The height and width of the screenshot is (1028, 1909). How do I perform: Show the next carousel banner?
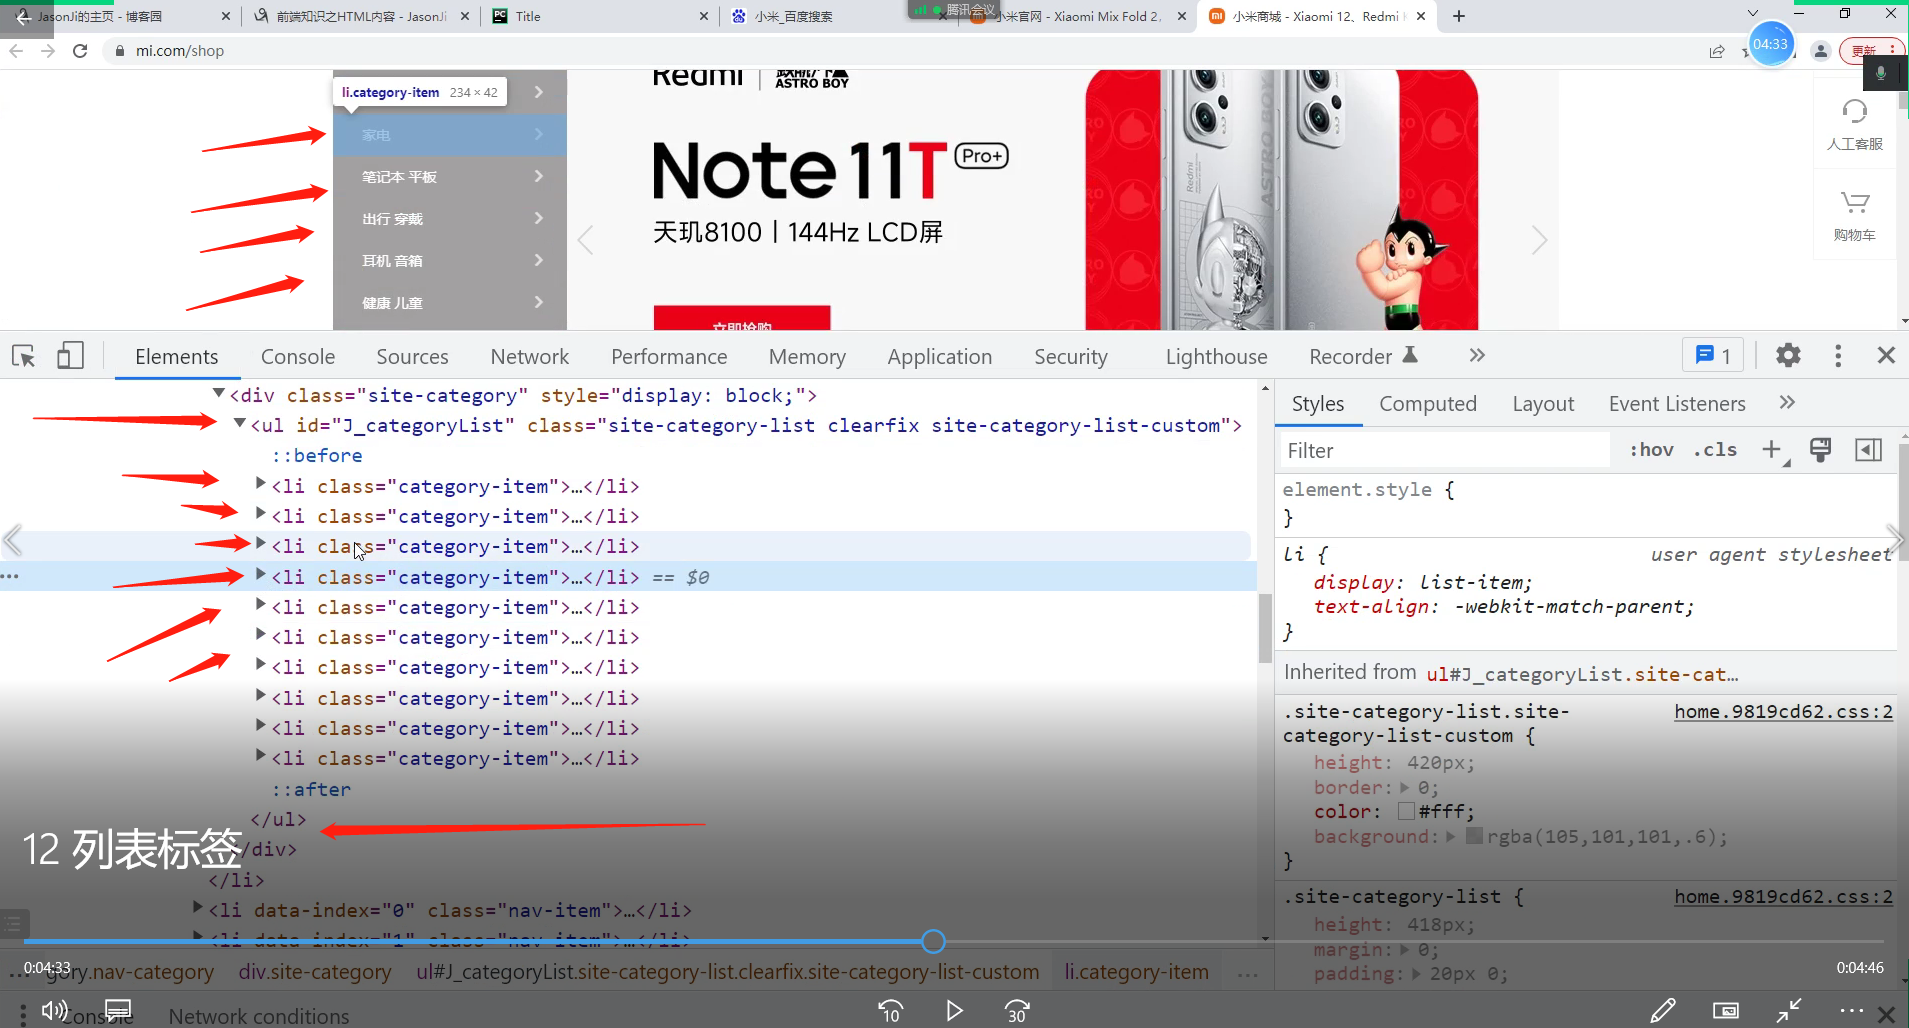tap(1539, 240)
